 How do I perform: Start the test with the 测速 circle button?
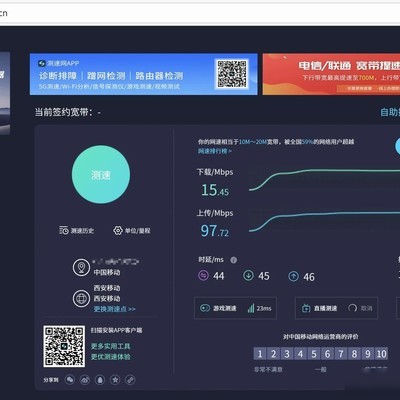click(101, 174)
